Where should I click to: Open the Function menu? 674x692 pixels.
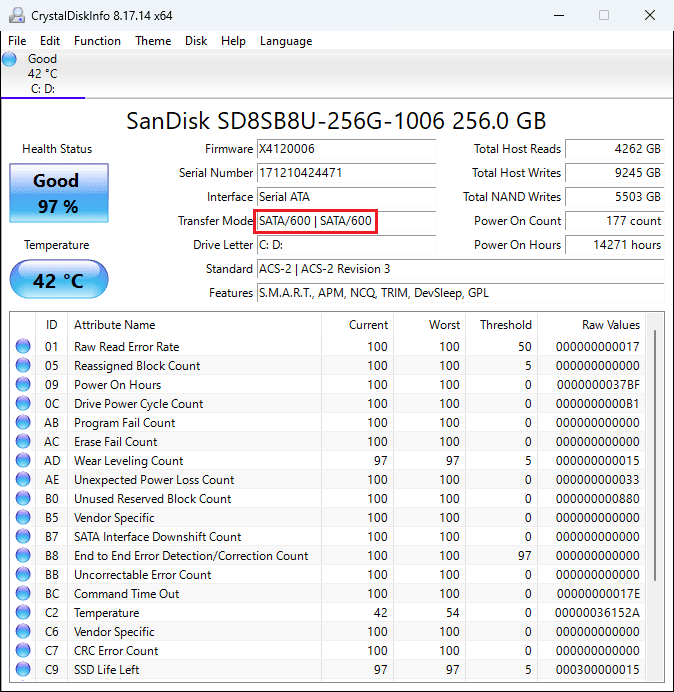point(97,41)
